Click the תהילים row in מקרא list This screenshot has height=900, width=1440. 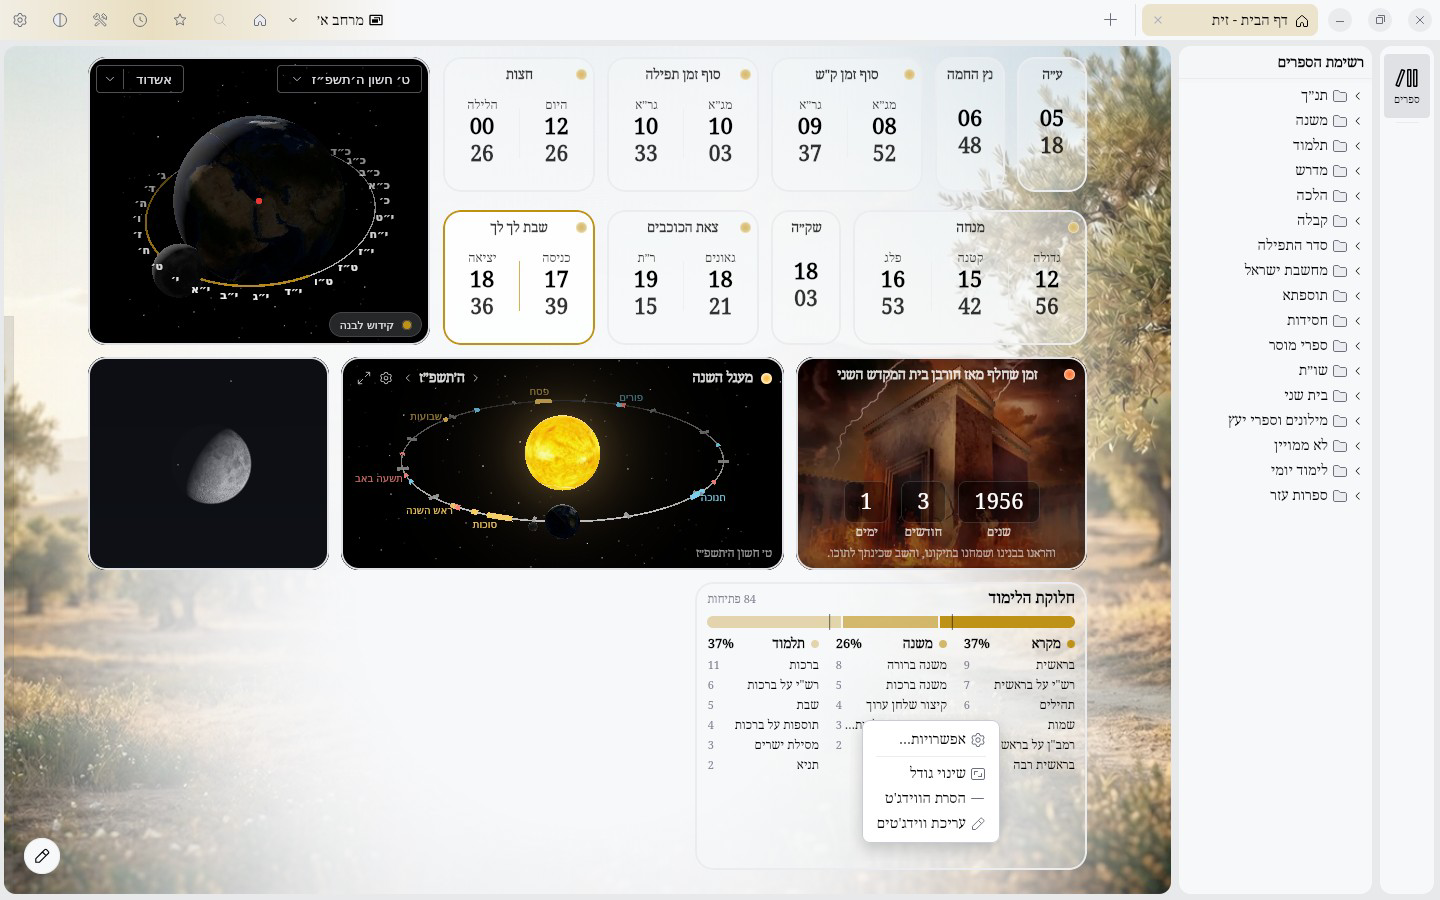tap(1019, 705)
